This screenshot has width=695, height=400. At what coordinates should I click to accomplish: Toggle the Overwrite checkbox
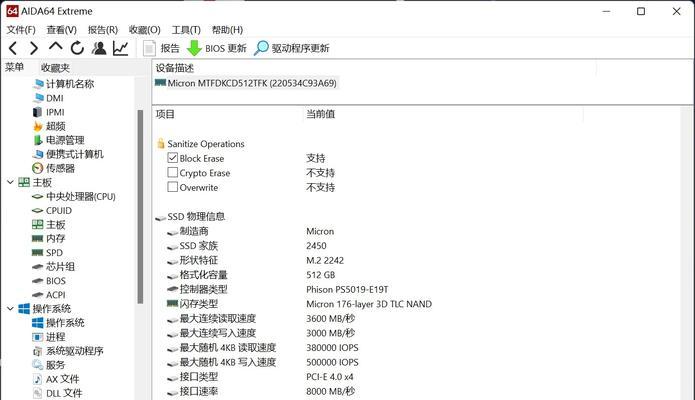coord(172,187)
